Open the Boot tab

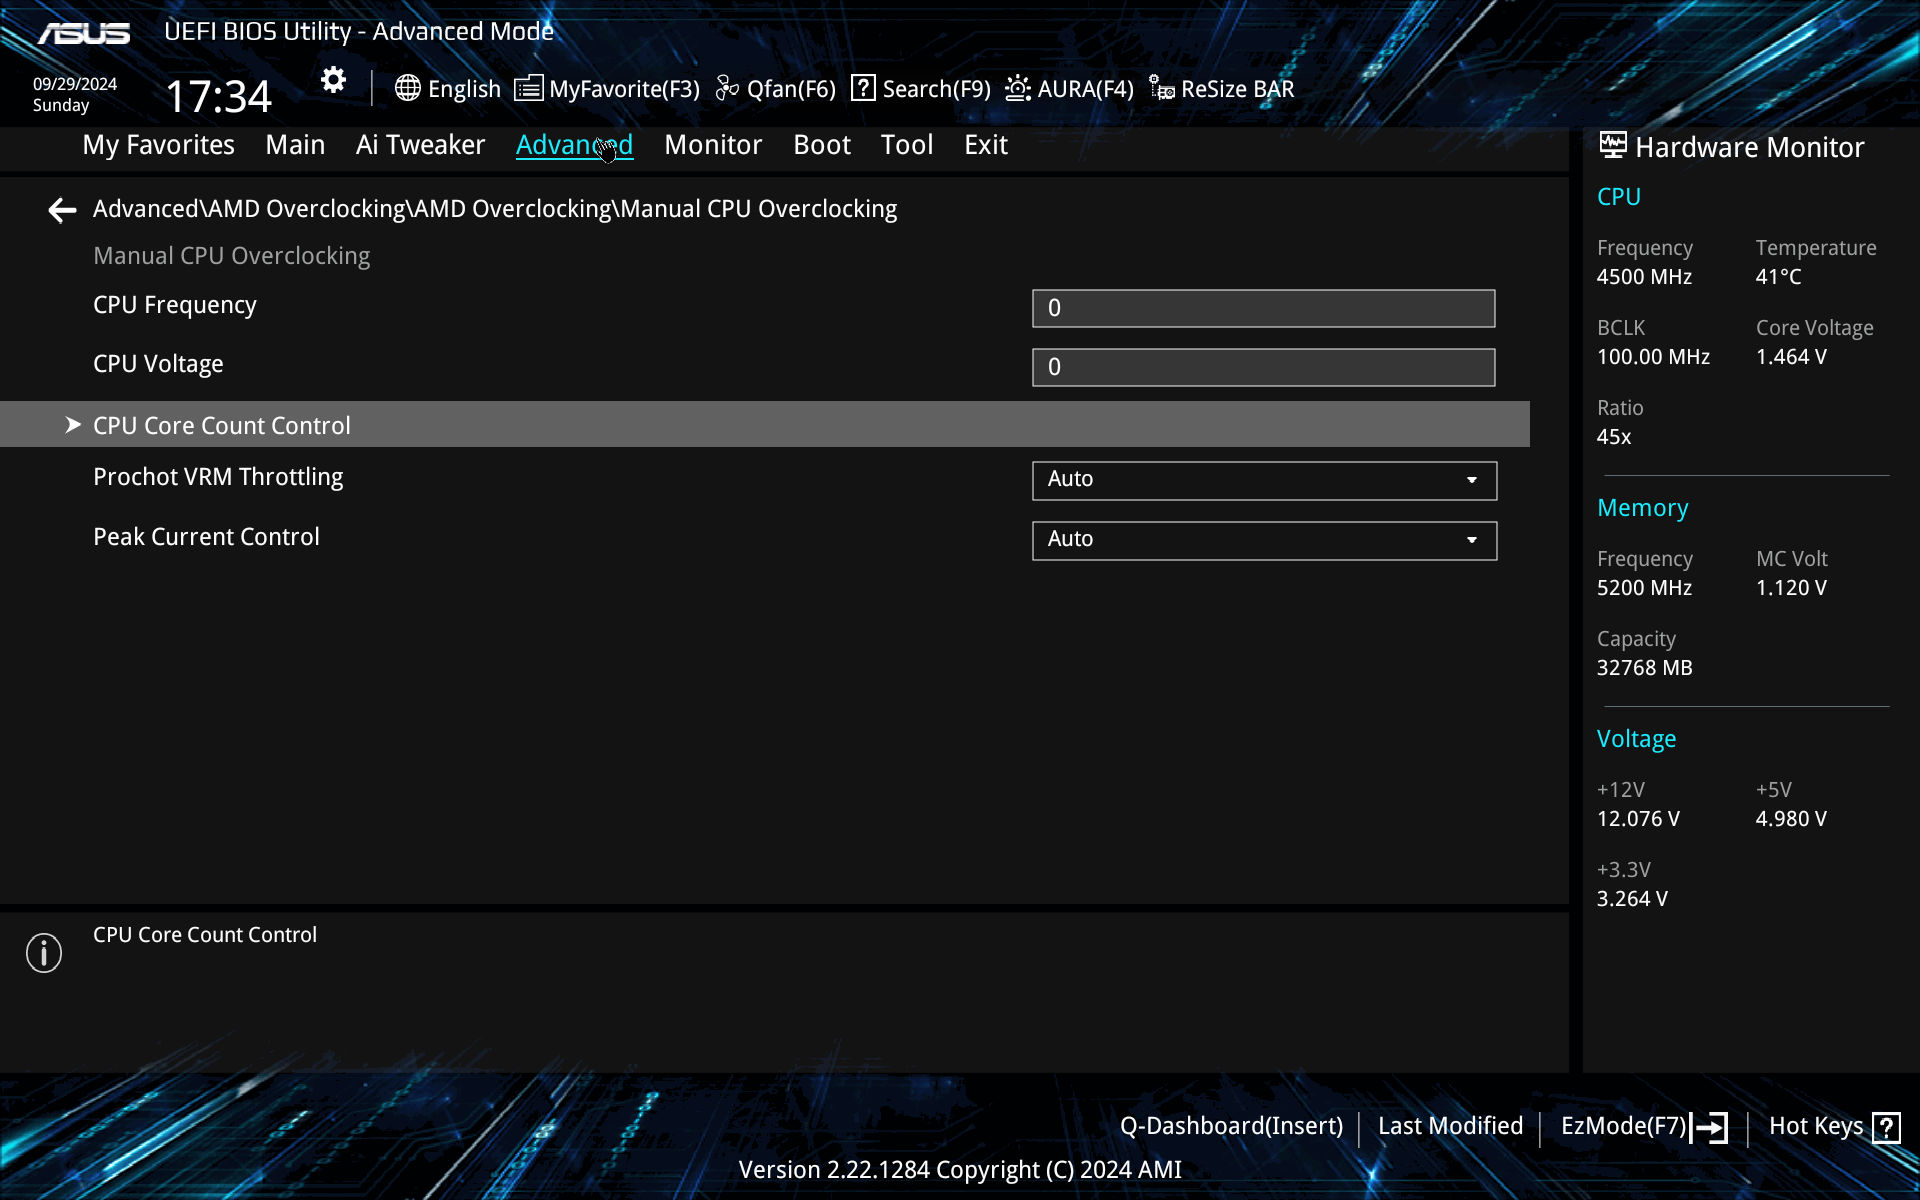pos(822,145)
